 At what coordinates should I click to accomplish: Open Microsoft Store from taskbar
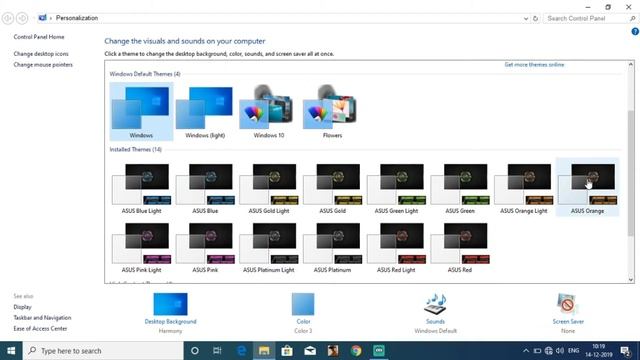click(x=287, y=351)
